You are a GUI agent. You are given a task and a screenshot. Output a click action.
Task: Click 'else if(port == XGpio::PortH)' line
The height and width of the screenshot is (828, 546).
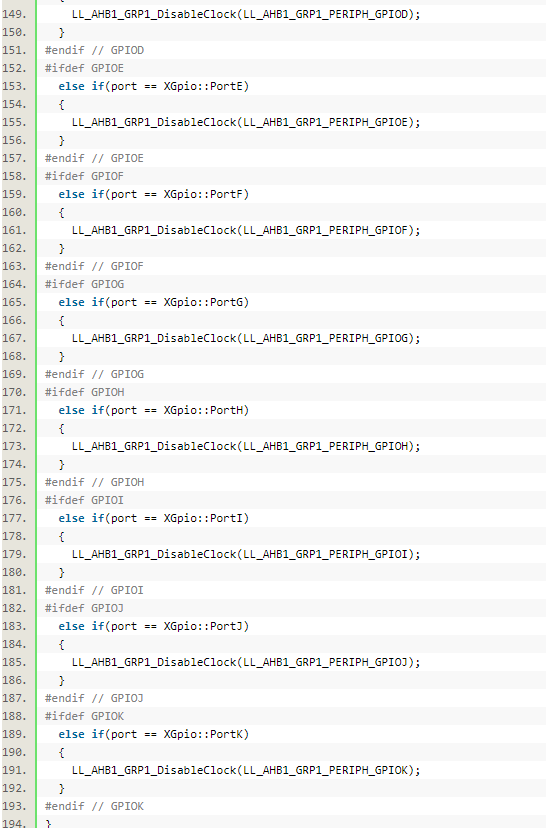(x=154, y=410)
